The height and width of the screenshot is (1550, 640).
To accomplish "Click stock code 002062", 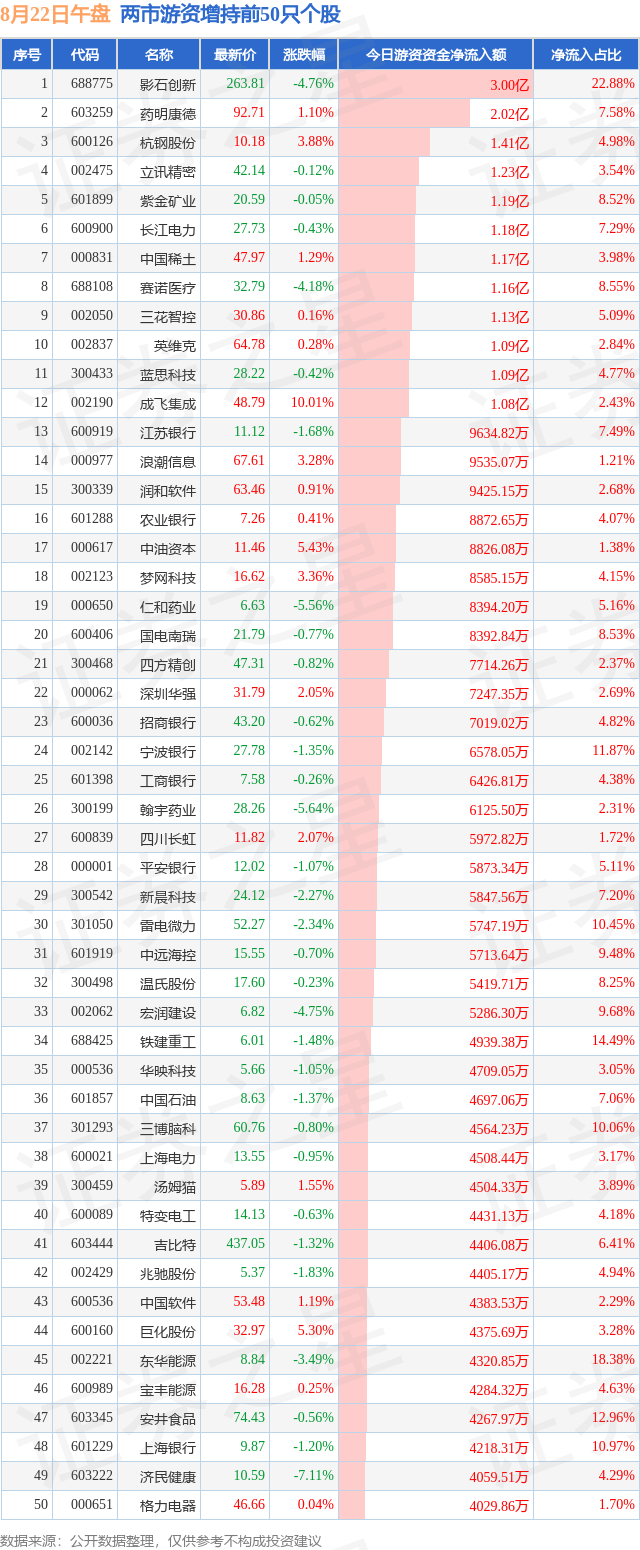I will pyautogui.click(x=91, y=1012).
